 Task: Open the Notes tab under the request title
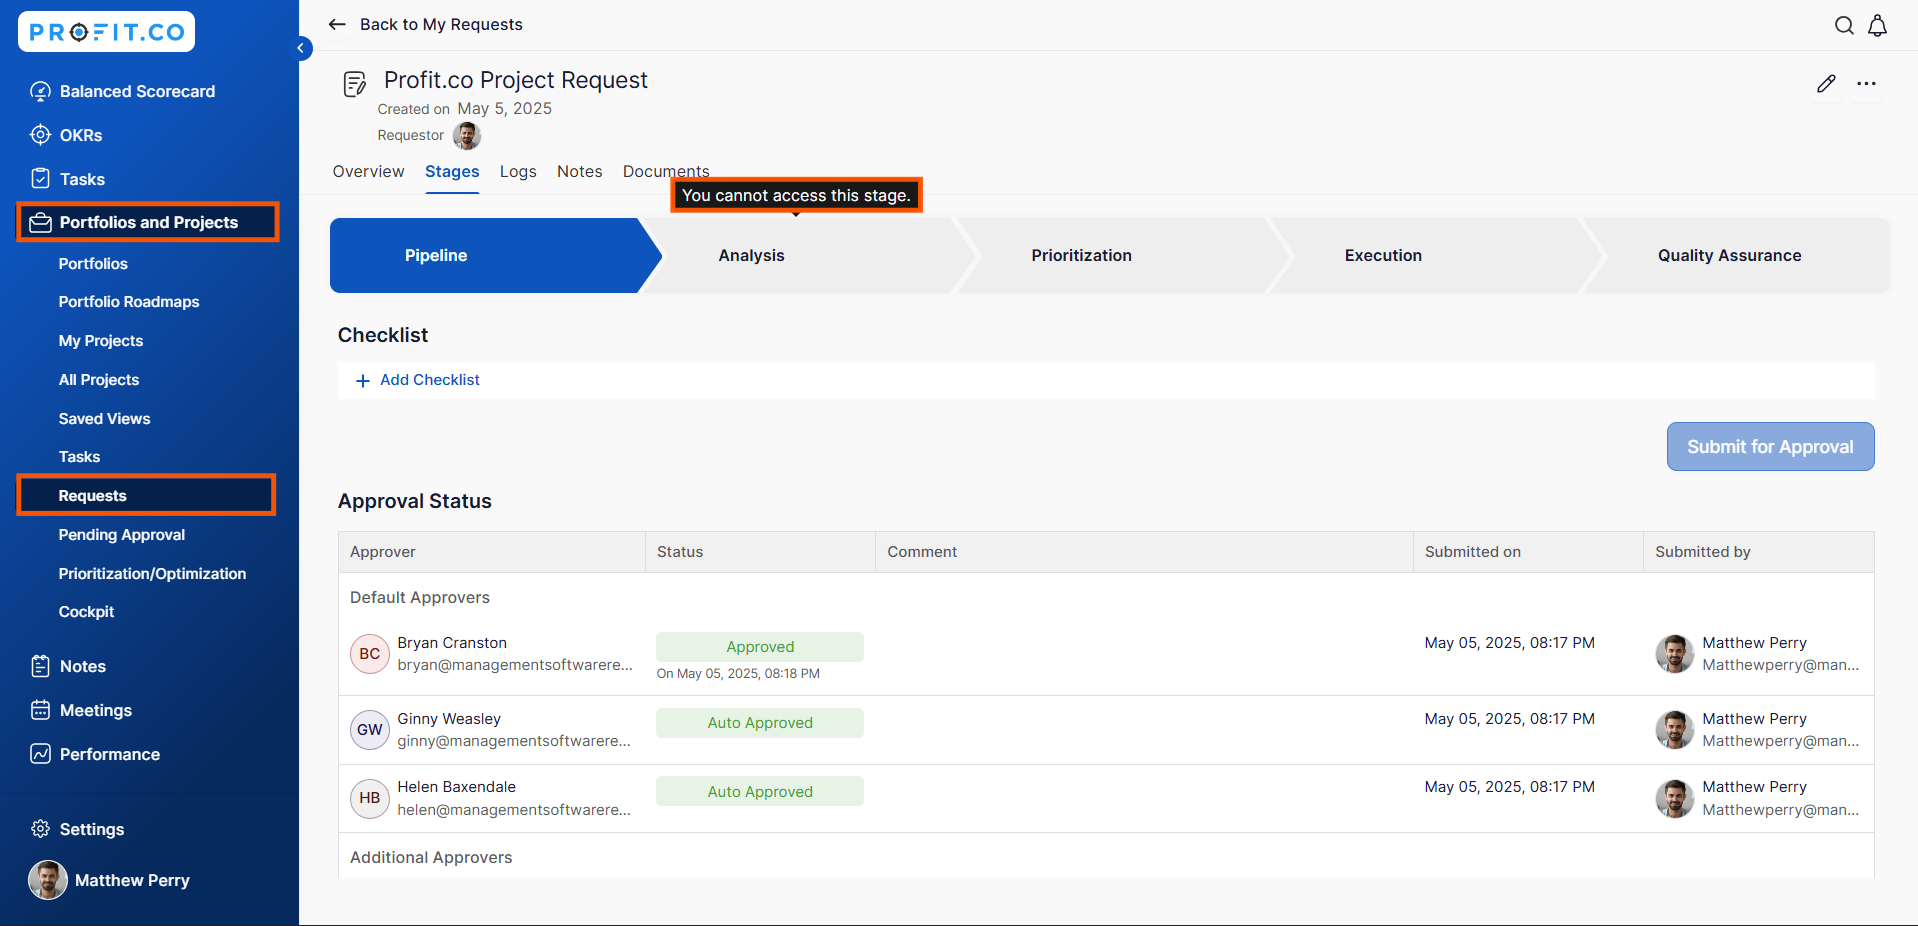tap(579, 171)
